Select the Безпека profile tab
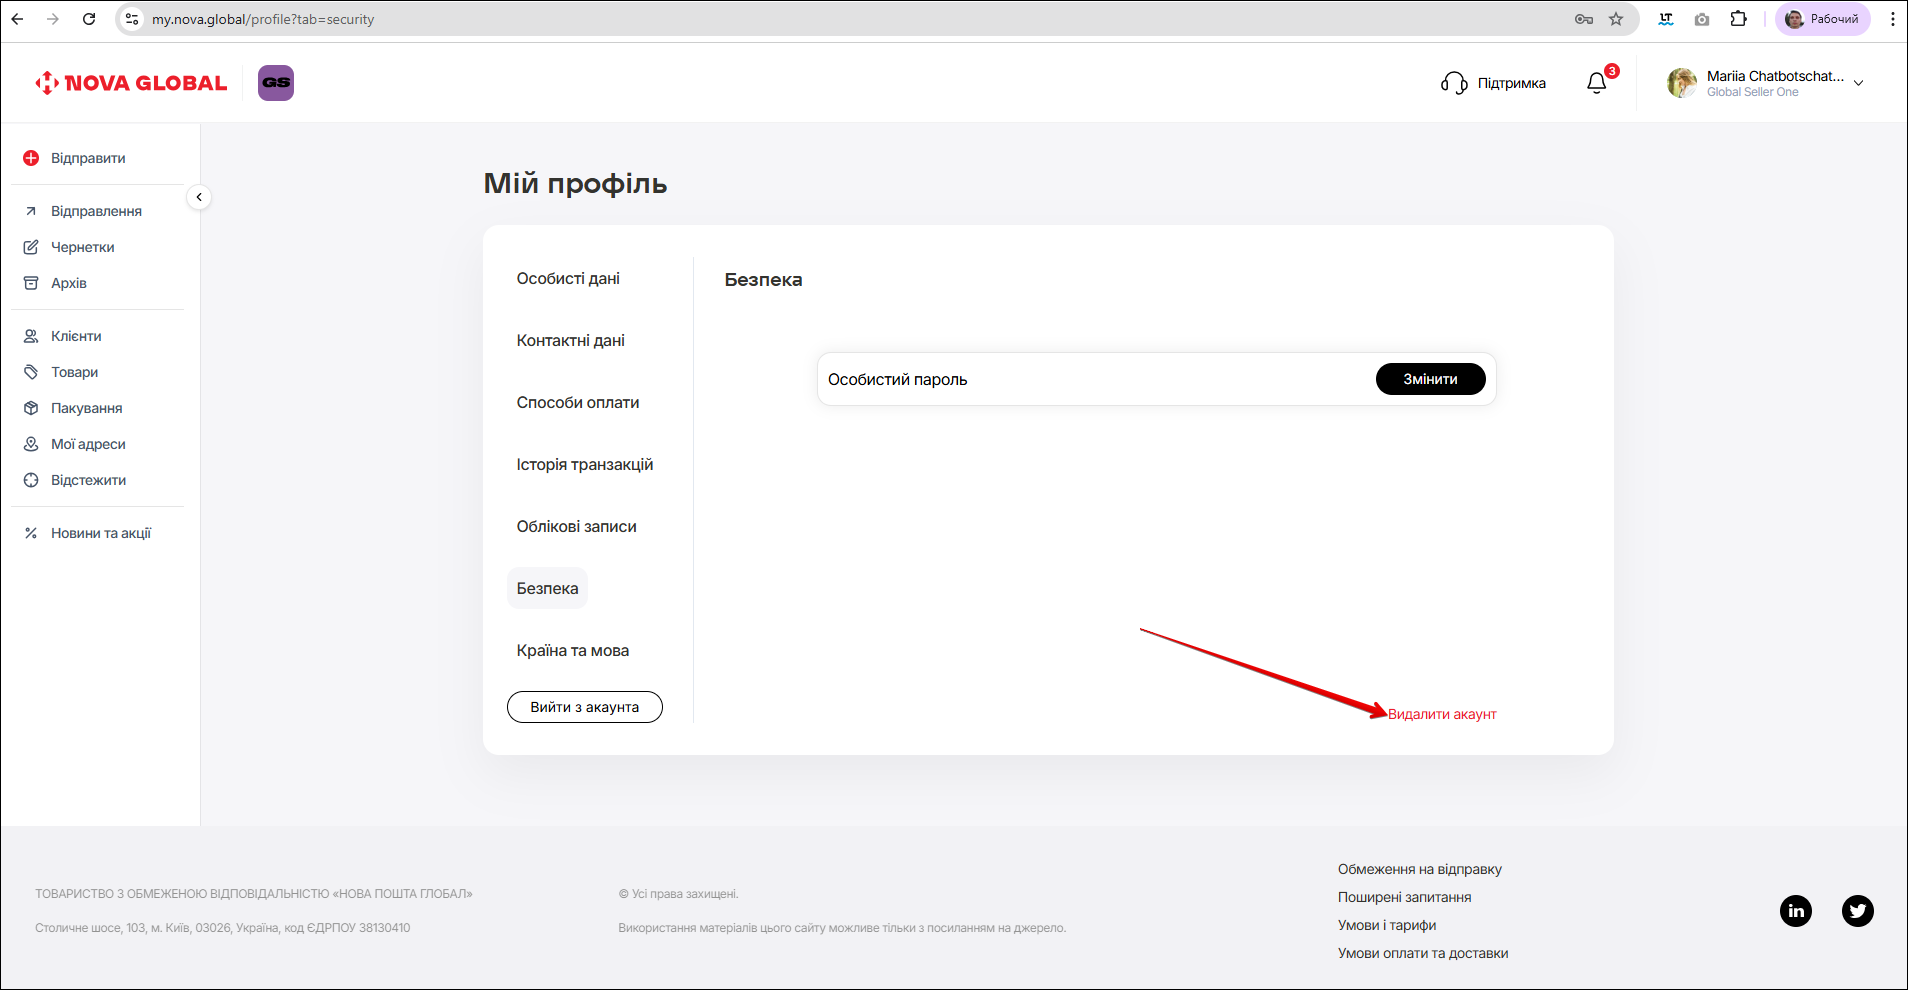This screenshot has height=990, width=1908. pyautogui.click(x=547, y=588)
